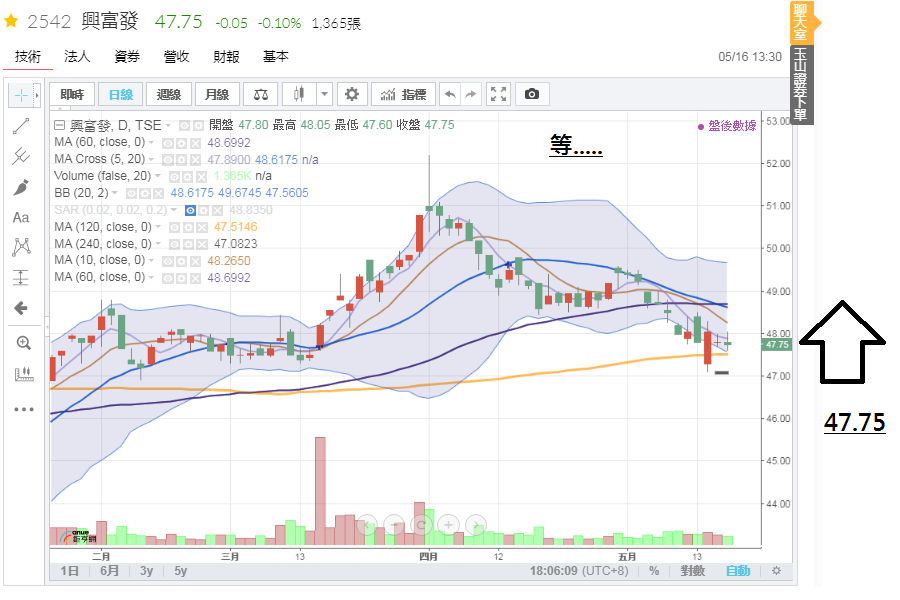900x600 pixels.
Task: Open the Volume (false, 20) dropdown arrow
Action: [158, 176]
